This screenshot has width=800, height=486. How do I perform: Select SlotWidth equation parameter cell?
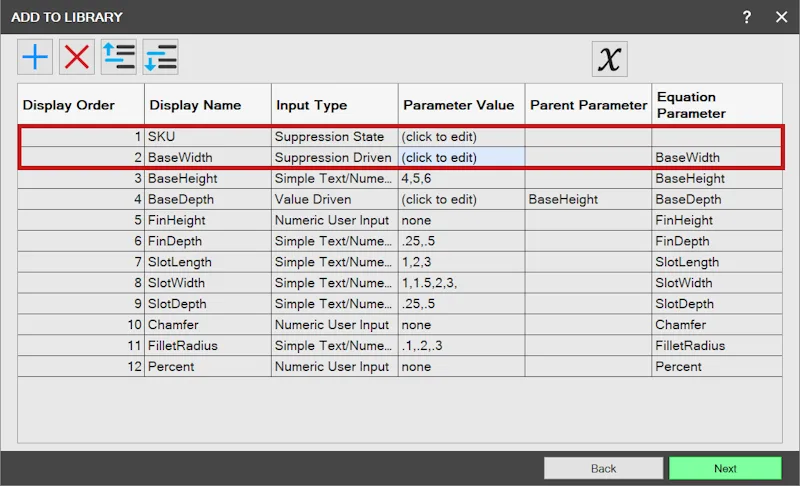pyautogui.click(x=717, y=283)
